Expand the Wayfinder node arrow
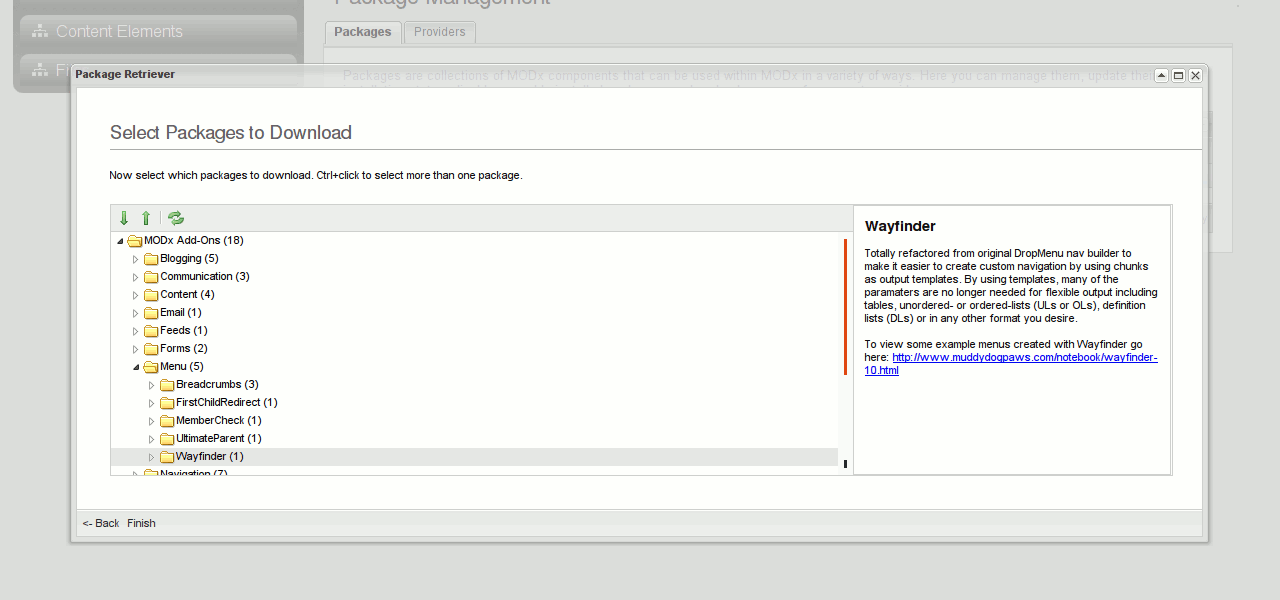 point(152,457)
